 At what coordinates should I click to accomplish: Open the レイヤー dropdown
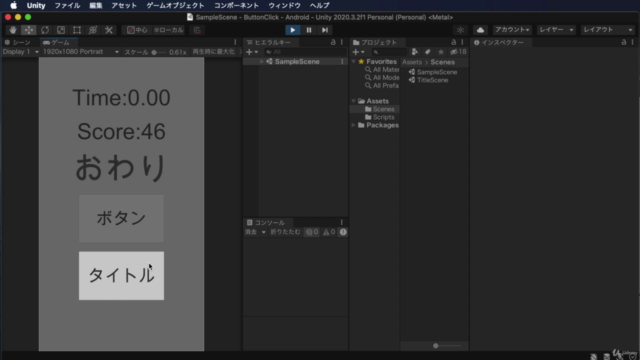coord(556,30)
